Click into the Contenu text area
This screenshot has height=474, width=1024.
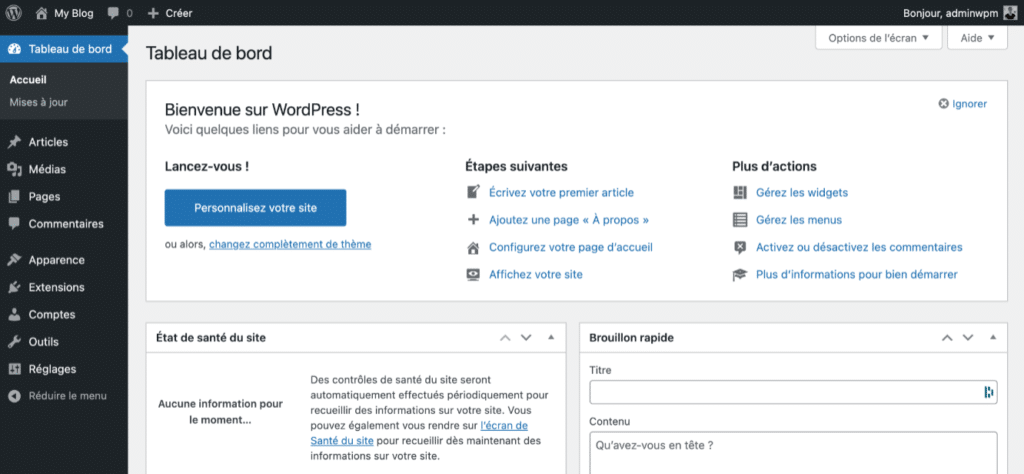tap(793, 453)
